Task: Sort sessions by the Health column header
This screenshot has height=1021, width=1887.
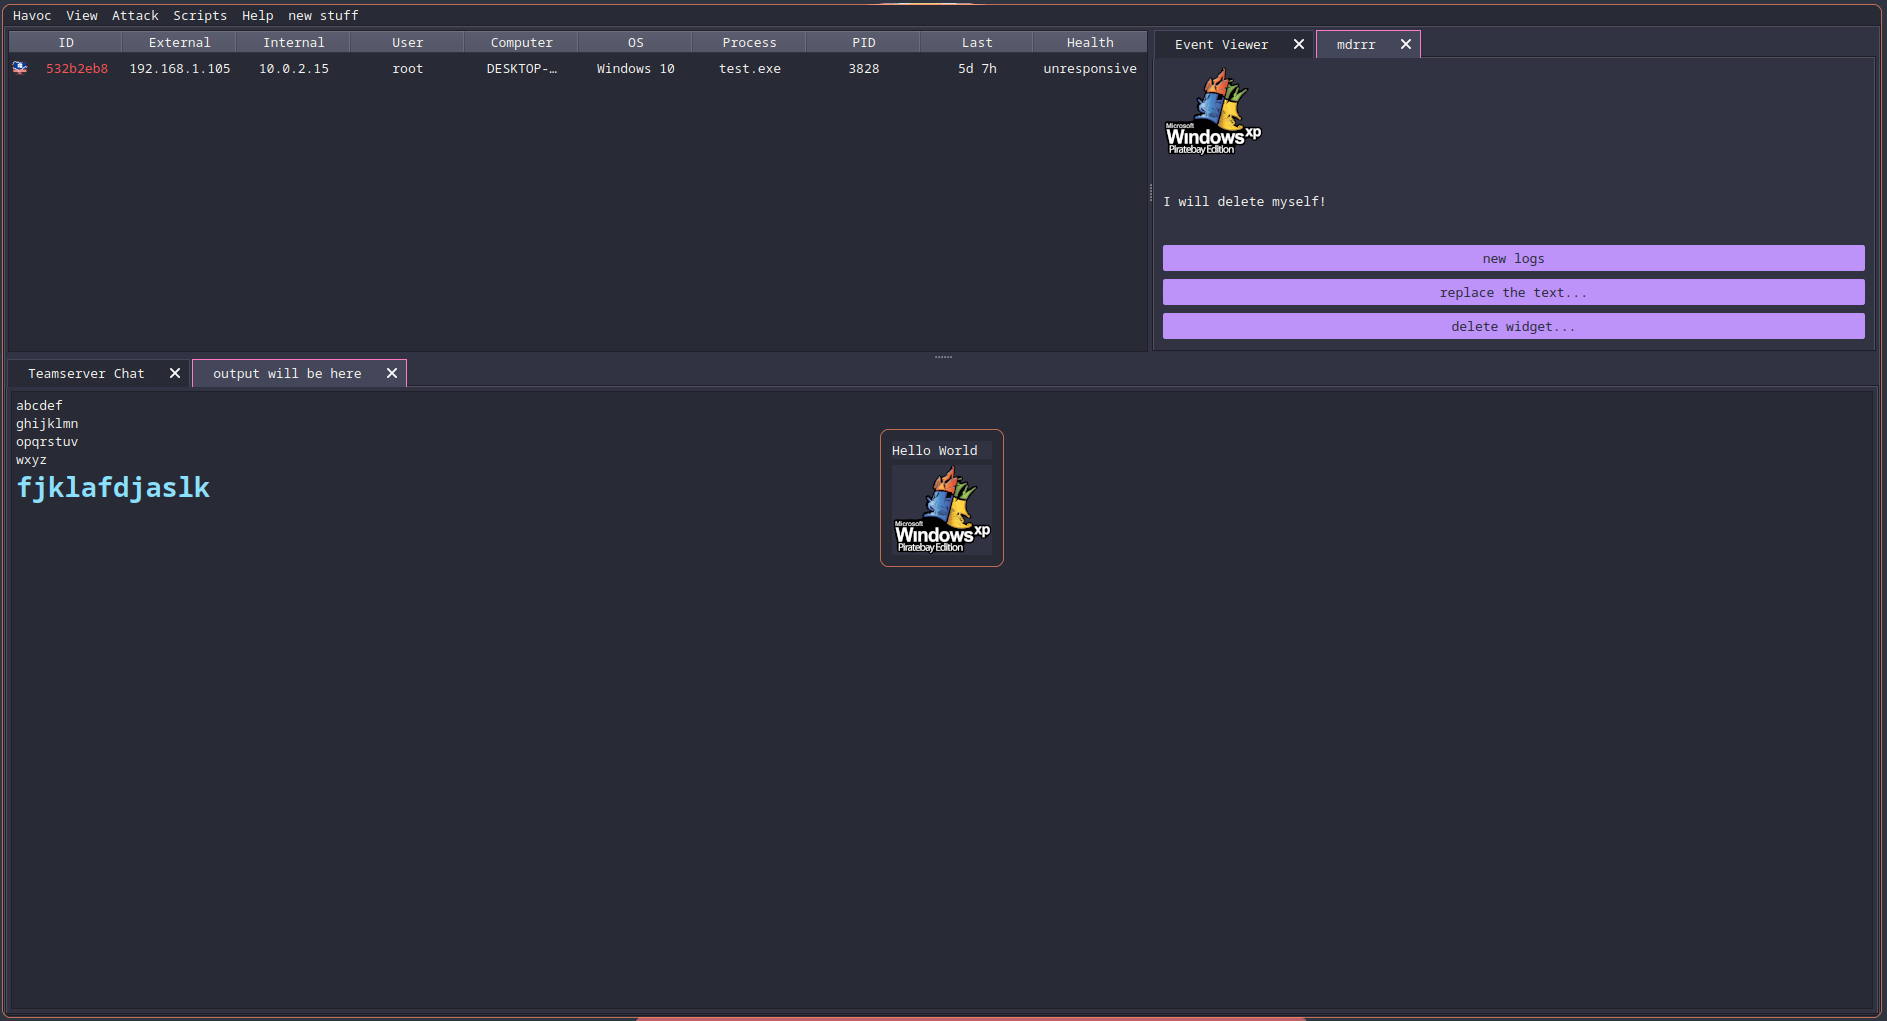Action: coord(1089,42)
